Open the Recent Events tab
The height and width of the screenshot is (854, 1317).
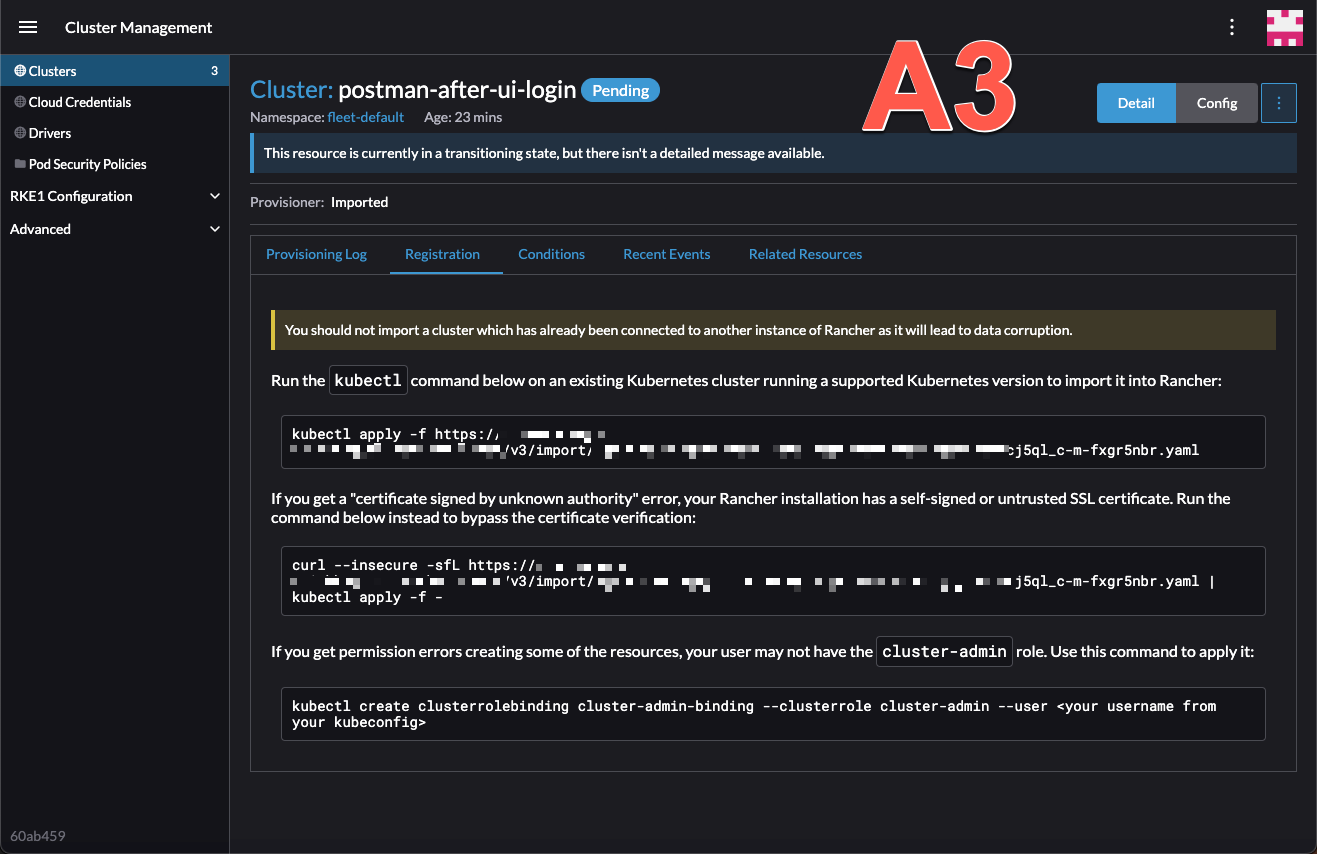coord(666,254)
